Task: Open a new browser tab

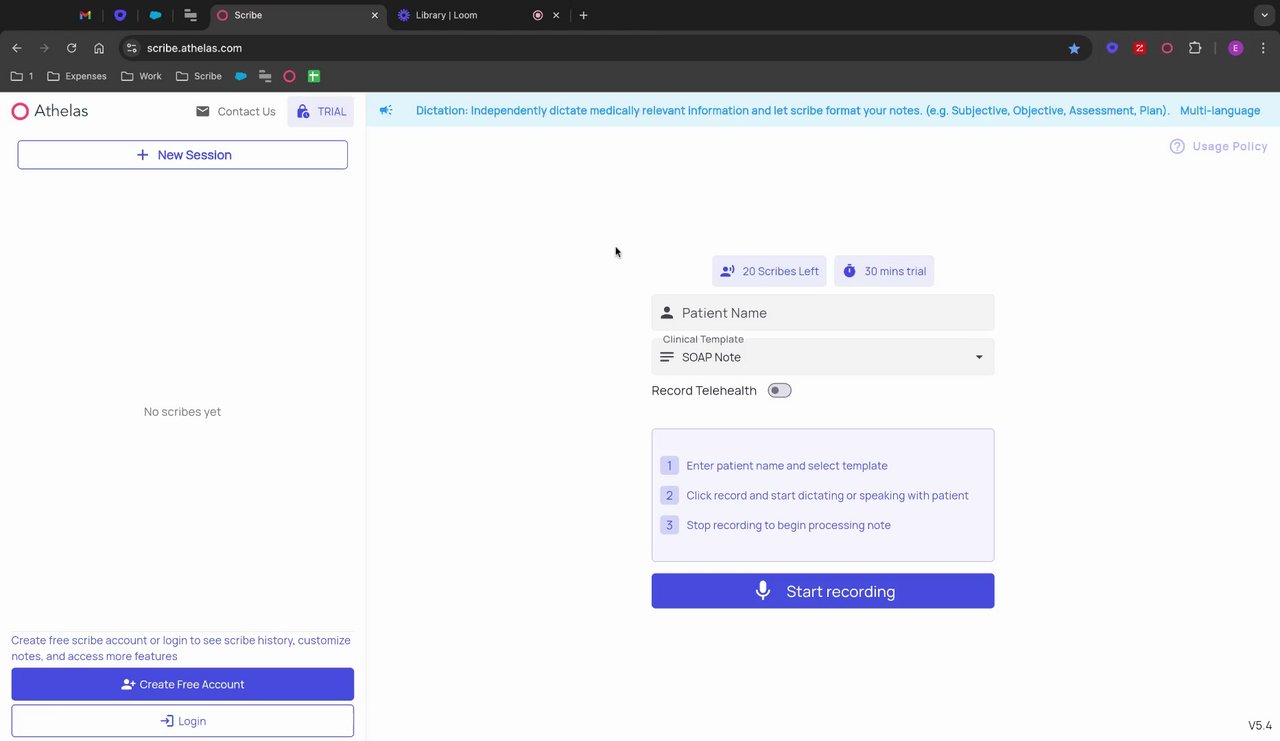Action: 584,15
